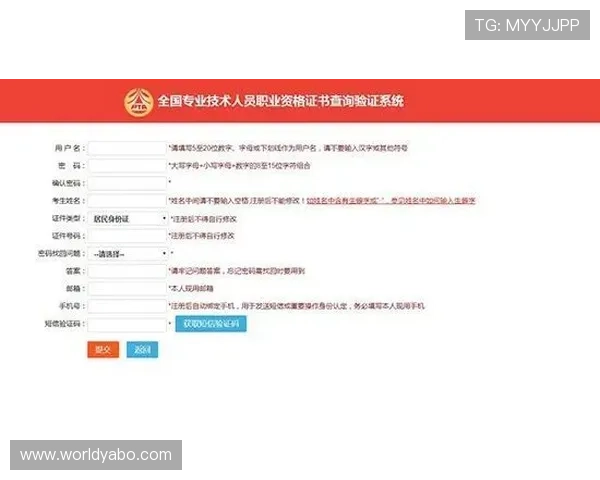
Task: Click the 短信验证码 SMS code field
Action: (x=127, y=325)
